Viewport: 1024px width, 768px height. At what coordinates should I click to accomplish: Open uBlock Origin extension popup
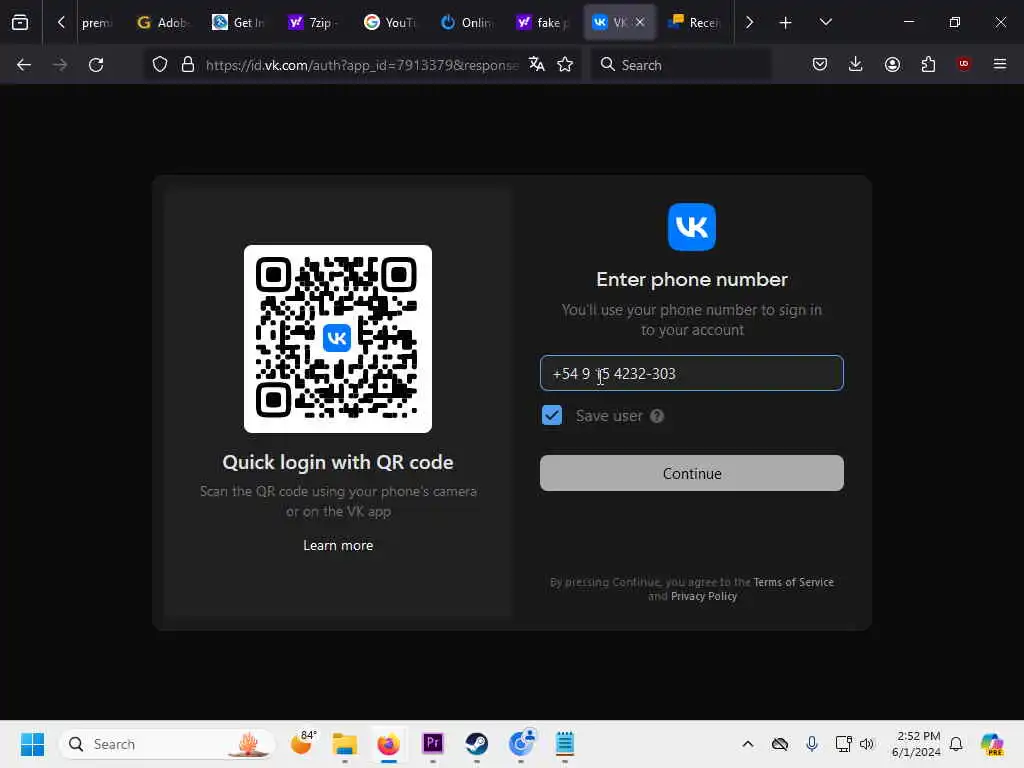963,64
